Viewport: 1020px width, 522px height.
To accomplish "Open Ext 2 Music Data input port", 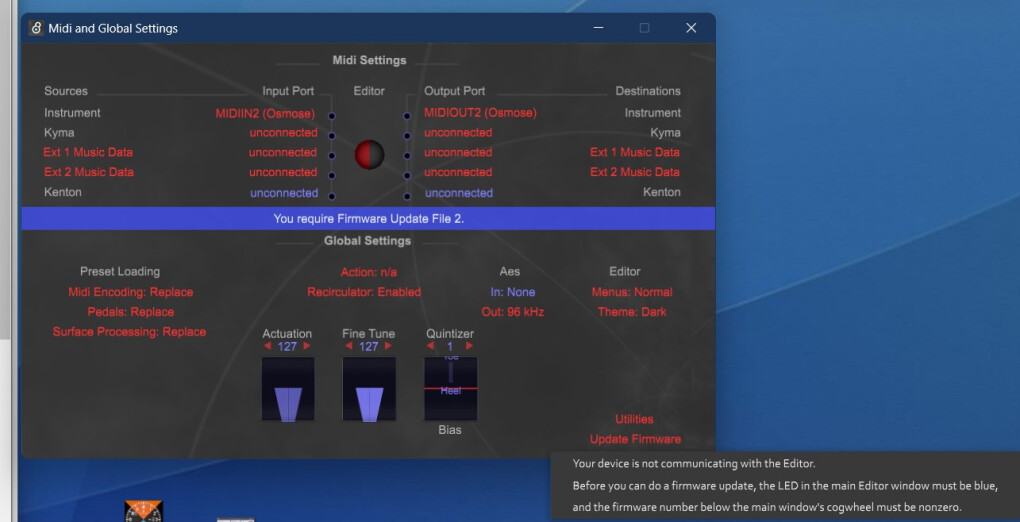I will tap(284, 172).
